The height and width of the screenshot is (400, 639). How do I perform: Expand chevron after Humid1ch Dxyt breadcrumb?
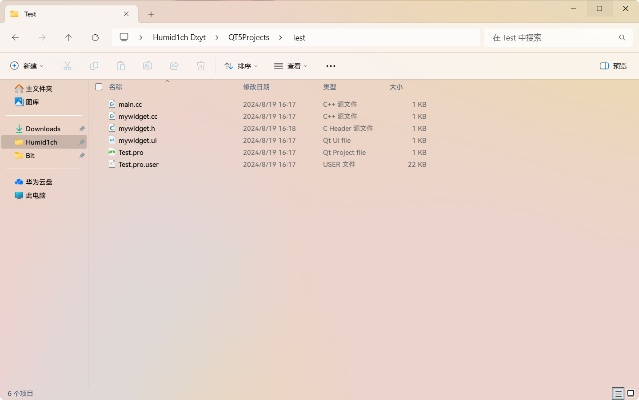tap(217, 37)
